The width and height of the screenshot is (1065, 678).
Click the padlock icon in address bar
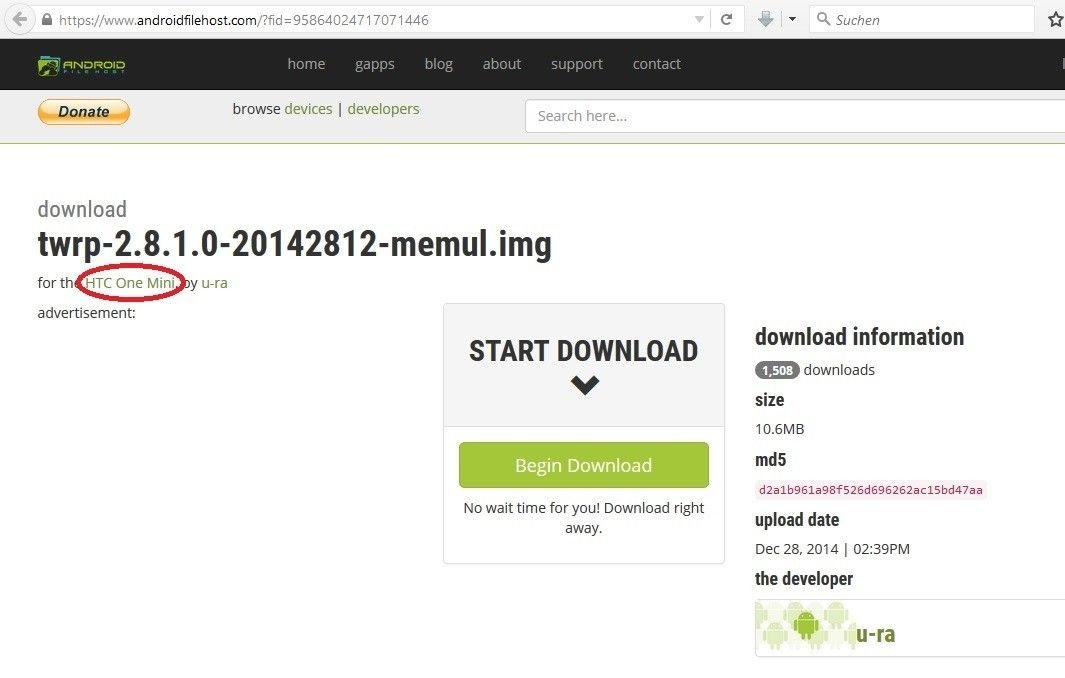pyautogui.click(x=47, y=20)
